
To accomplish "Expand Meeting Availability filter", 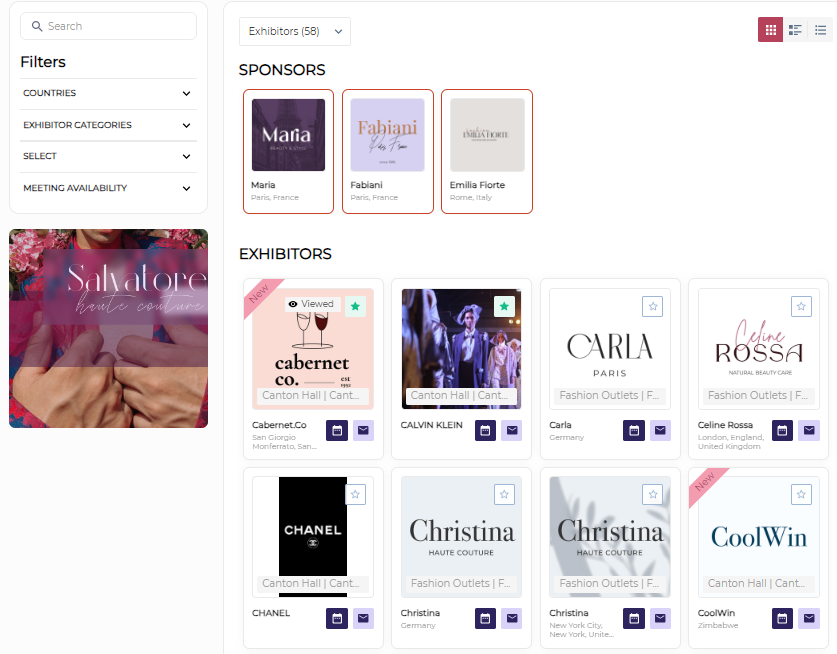I will [x=107, y=188].
